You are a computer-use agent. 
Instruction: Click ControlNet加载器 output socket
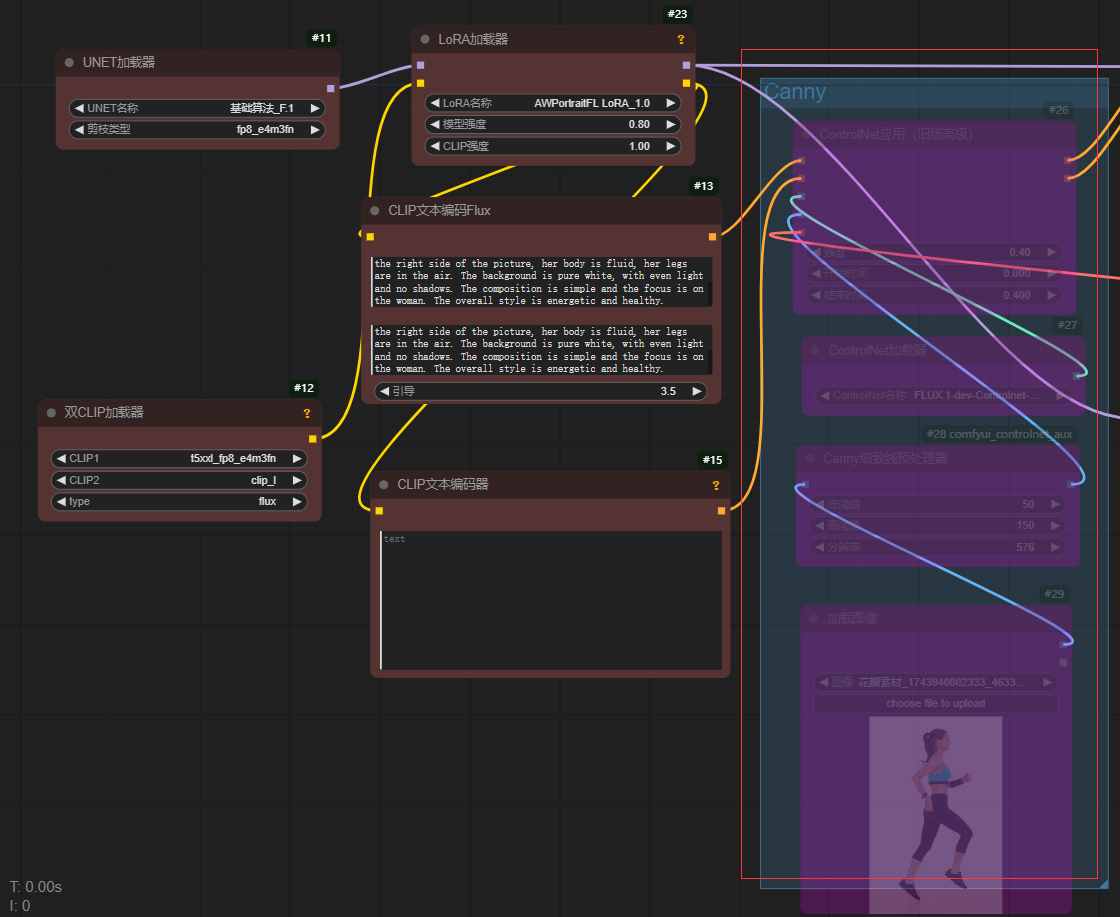1077,376
